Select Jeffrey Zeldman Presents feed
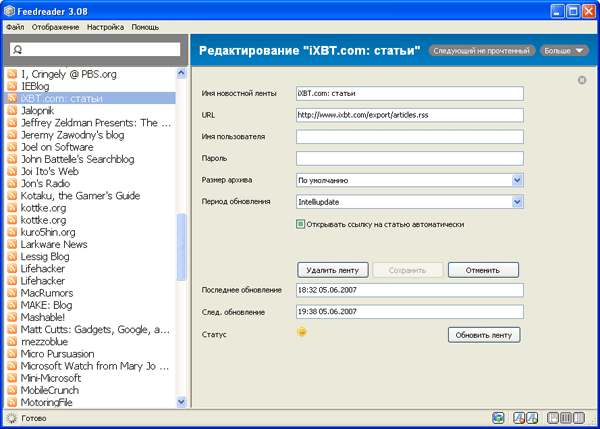 [90, 123]
